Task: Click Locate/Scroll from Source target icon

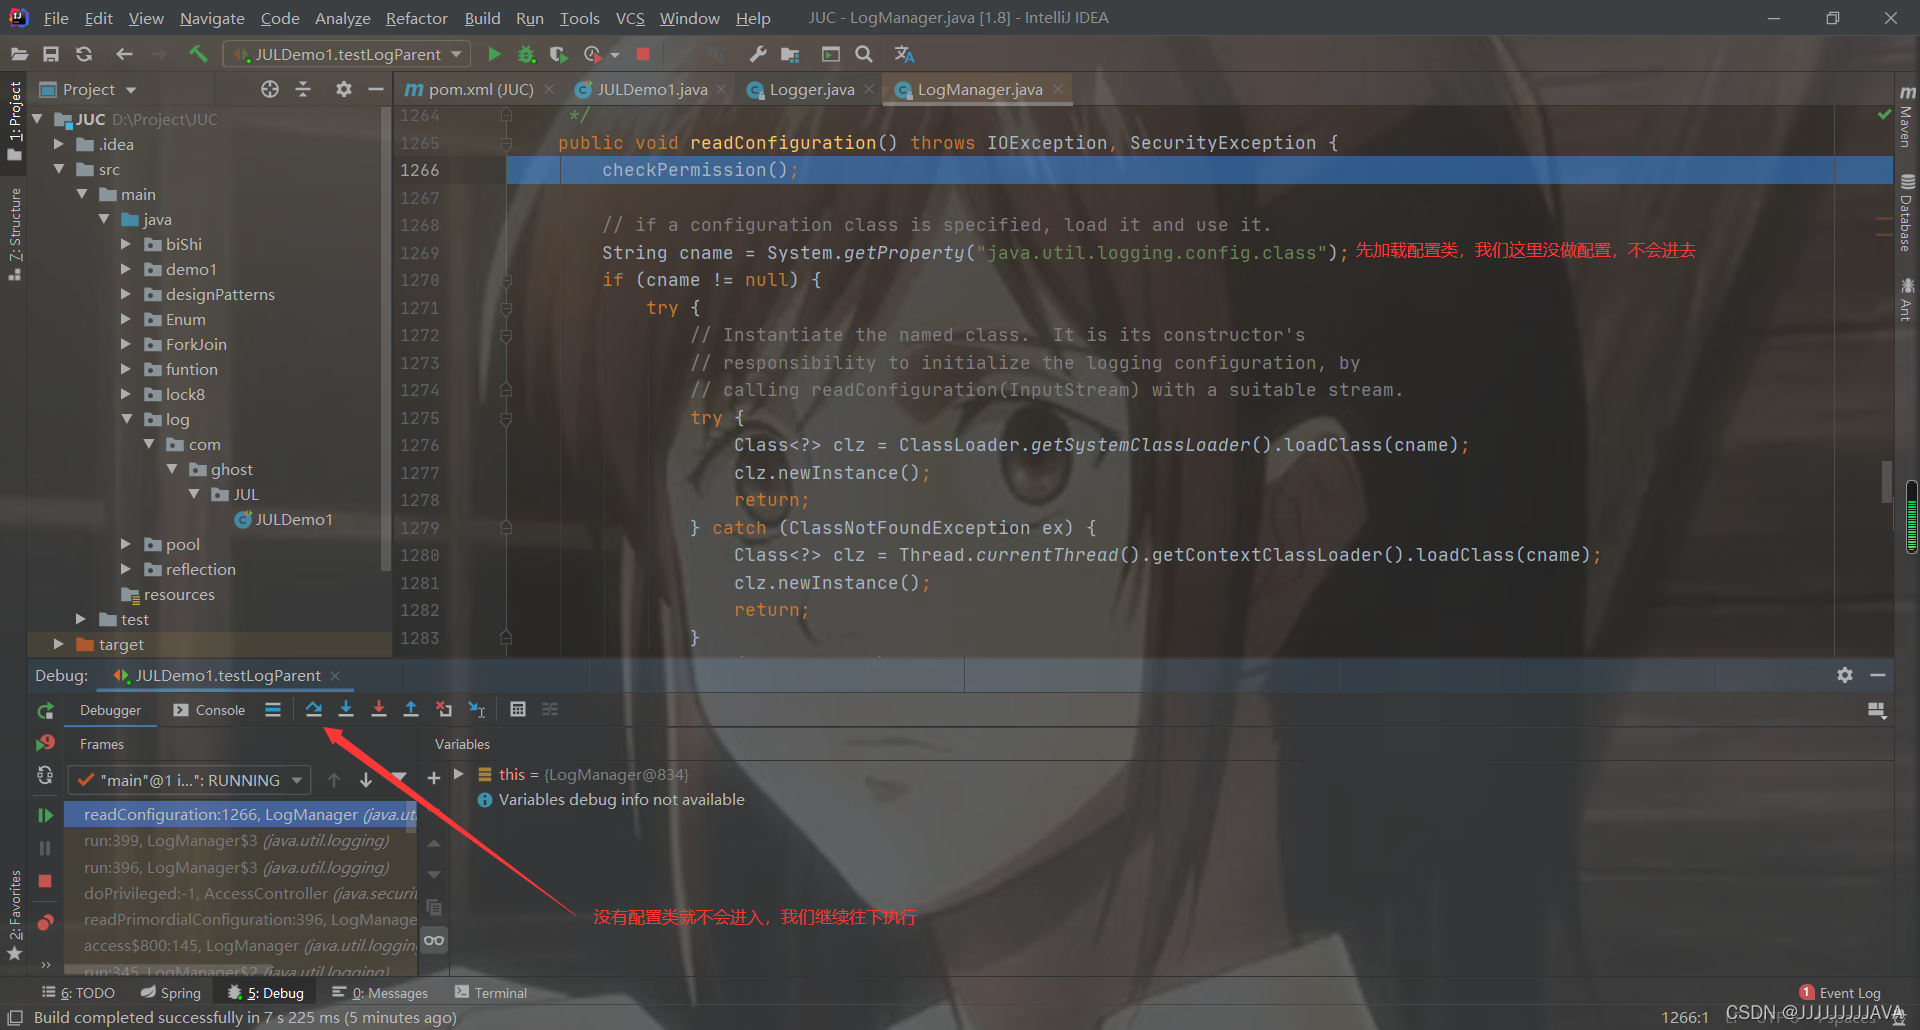Action: [x=270, y=89]
